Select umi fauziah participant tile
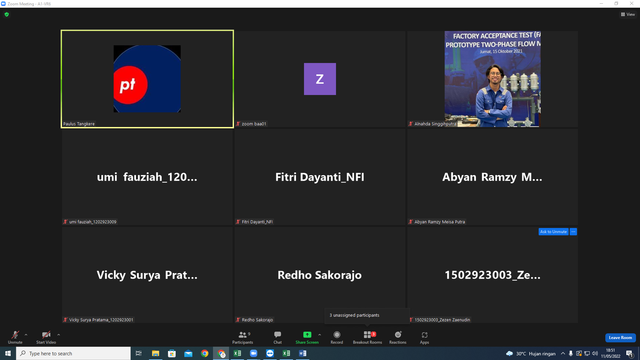This screenshot has height=360, width=640. click(147, 177)
